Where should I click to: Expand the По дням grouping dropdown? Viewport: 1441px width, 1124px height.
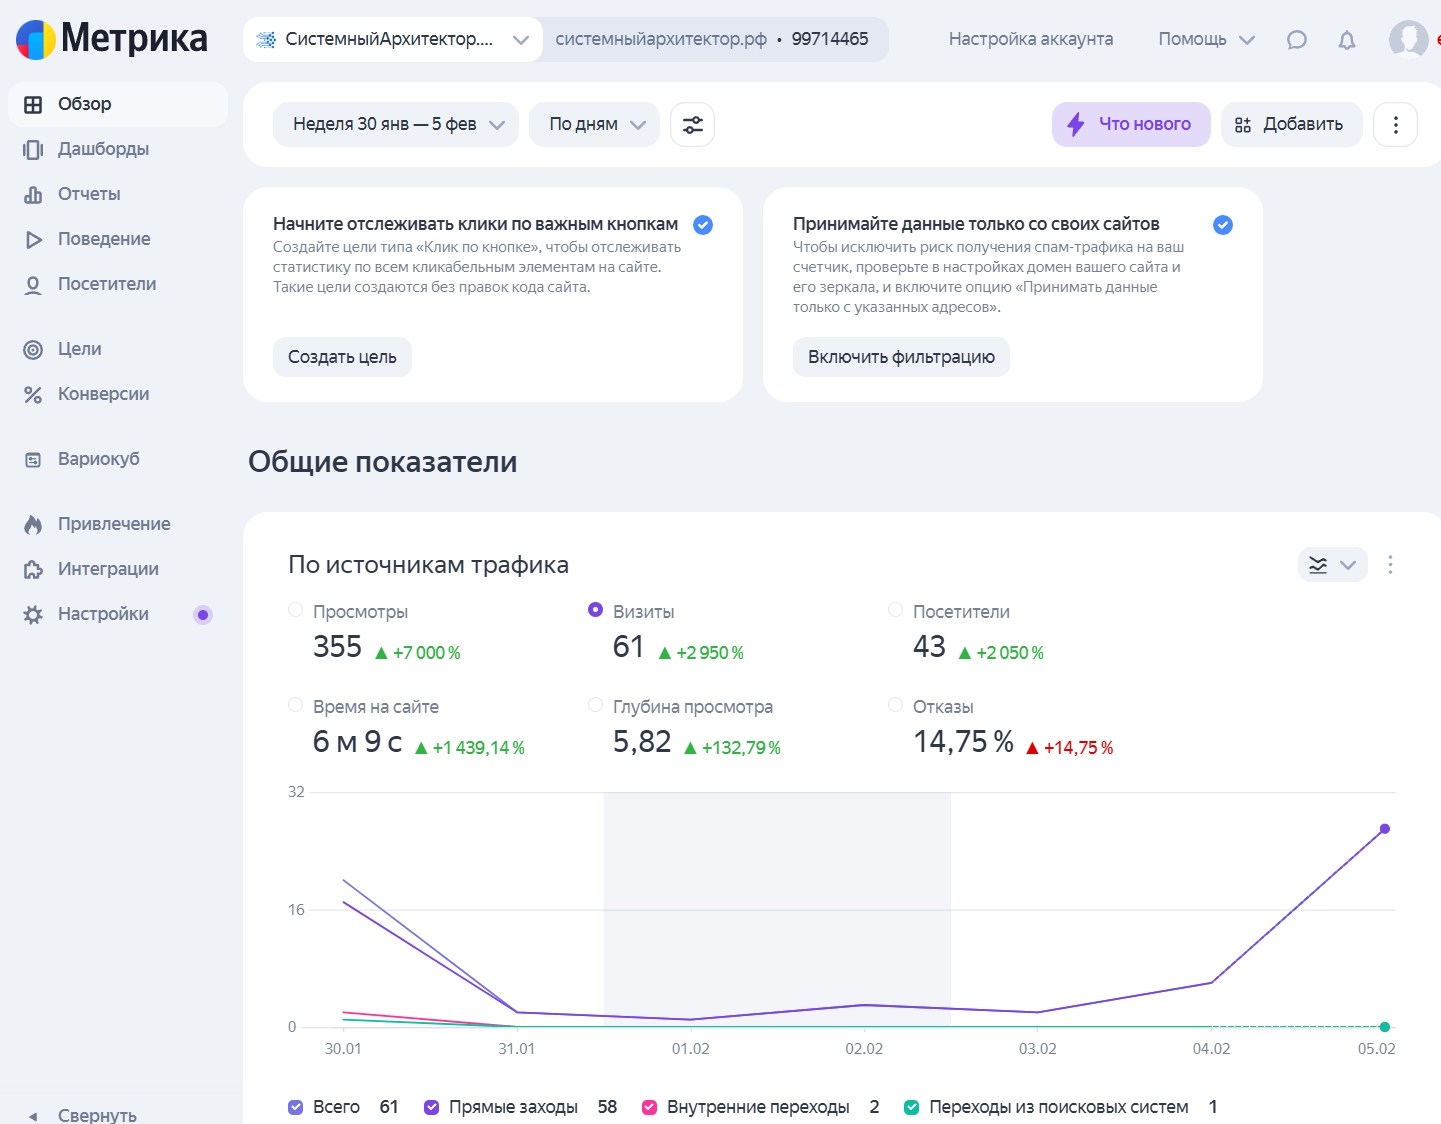click(594, 125)
